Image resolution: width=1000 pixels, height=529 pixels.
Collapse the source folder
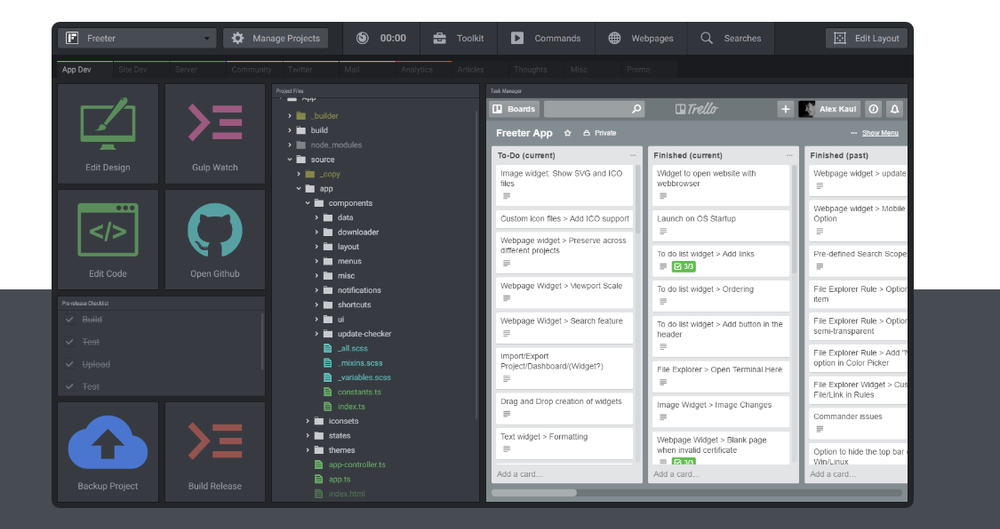(x=290, y=160)
